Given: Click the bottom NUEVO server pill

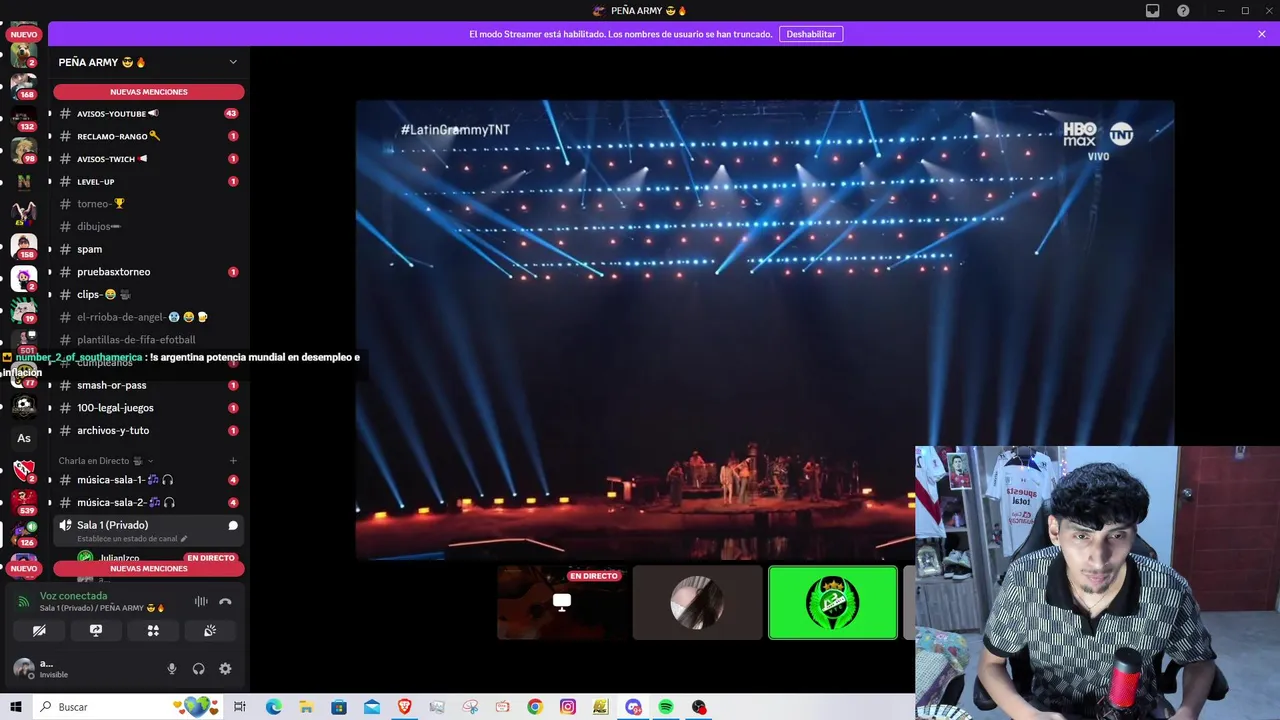Looking at the screenshot, I should point(24,569).
